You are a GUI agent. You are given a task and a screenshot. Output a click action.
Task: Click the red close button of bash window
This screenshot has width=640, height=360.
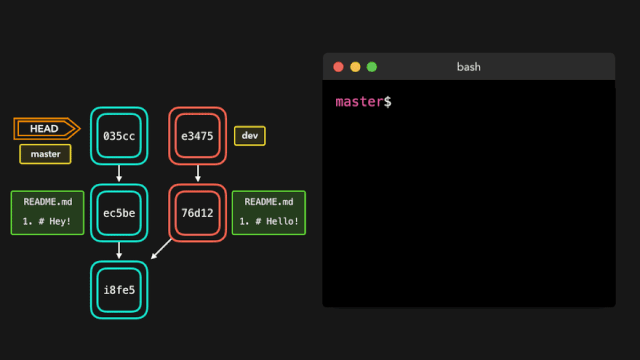click(x=338, y=67)
